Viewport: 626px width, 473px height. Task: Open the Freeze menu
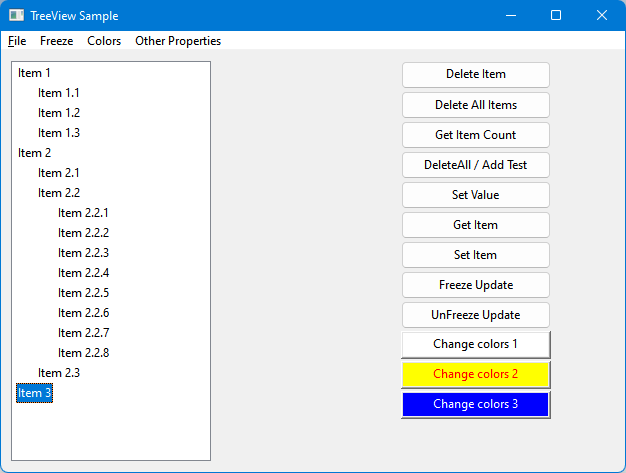tap(56, 41)
